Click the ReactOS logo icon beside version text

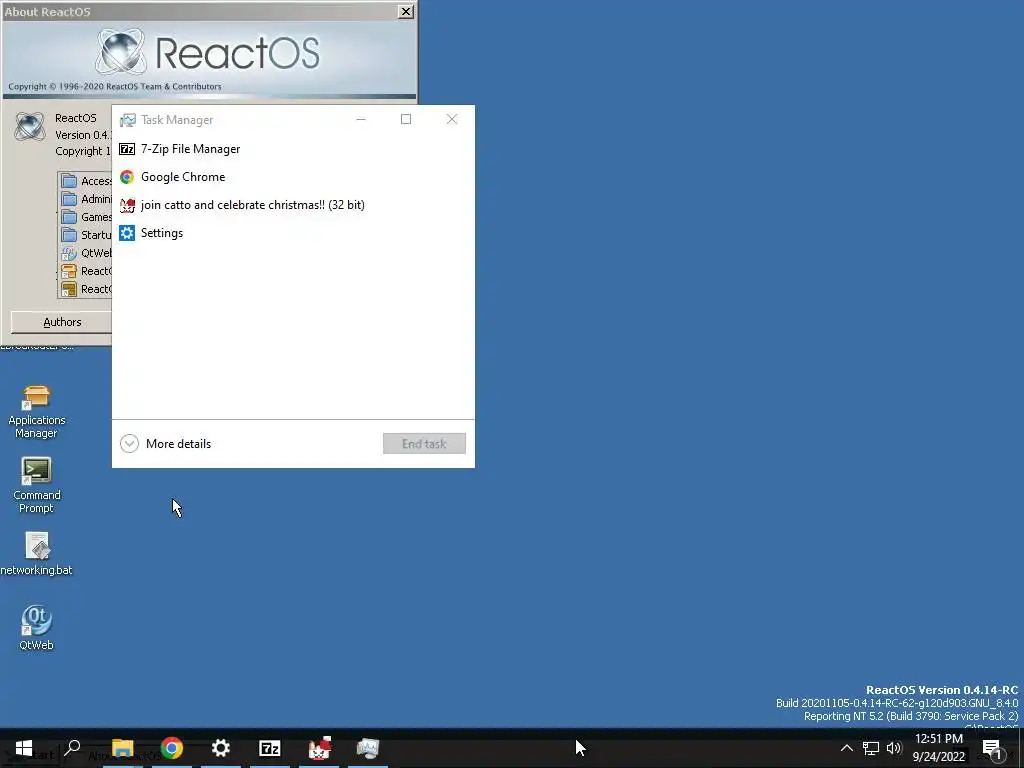point(30,127)
